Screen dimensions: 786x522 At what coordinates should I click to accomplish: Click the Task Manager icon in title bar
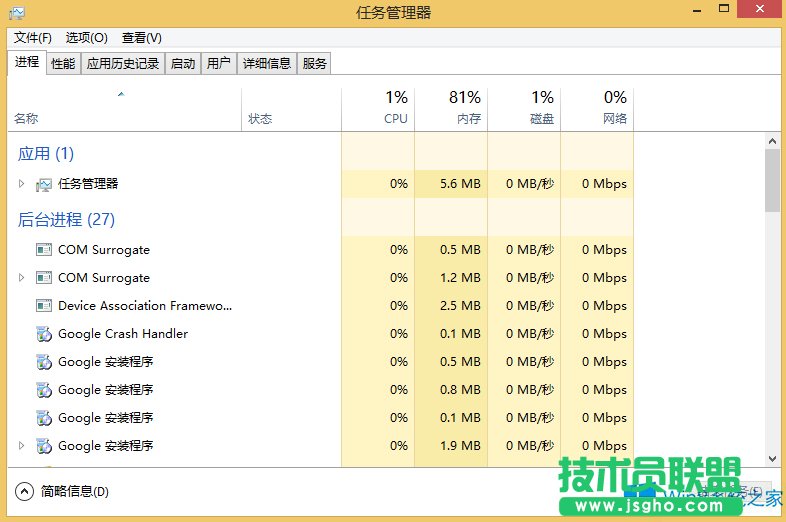pyautogui.click(x=17, y=13)
